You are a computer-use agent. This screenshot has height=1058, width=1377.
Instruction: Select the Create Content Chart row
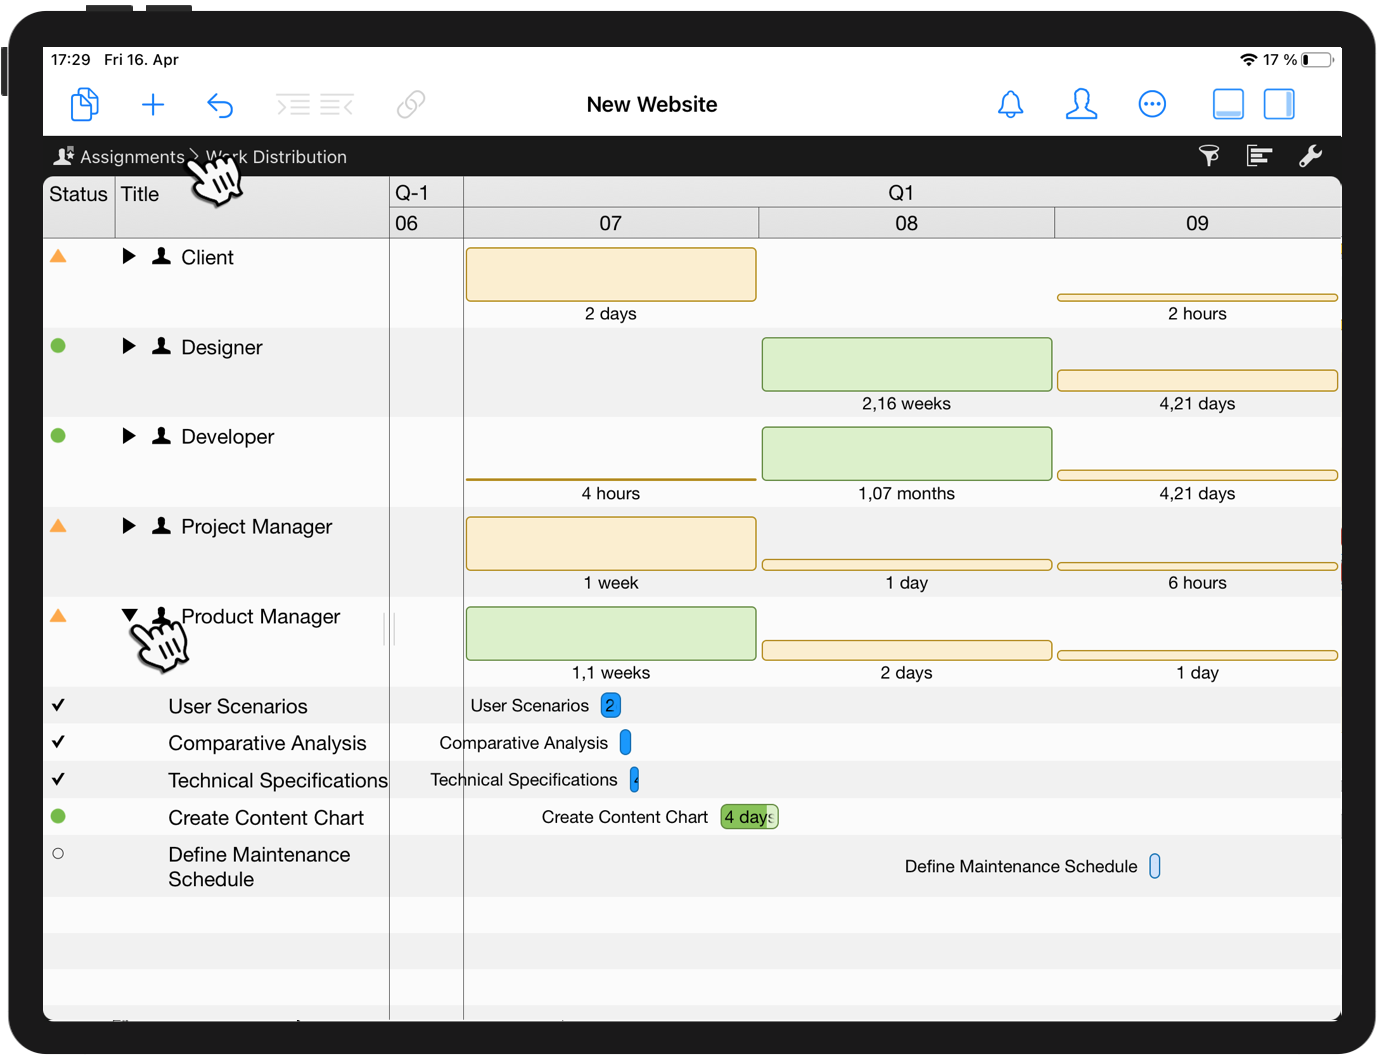click(x=266, y=817)
